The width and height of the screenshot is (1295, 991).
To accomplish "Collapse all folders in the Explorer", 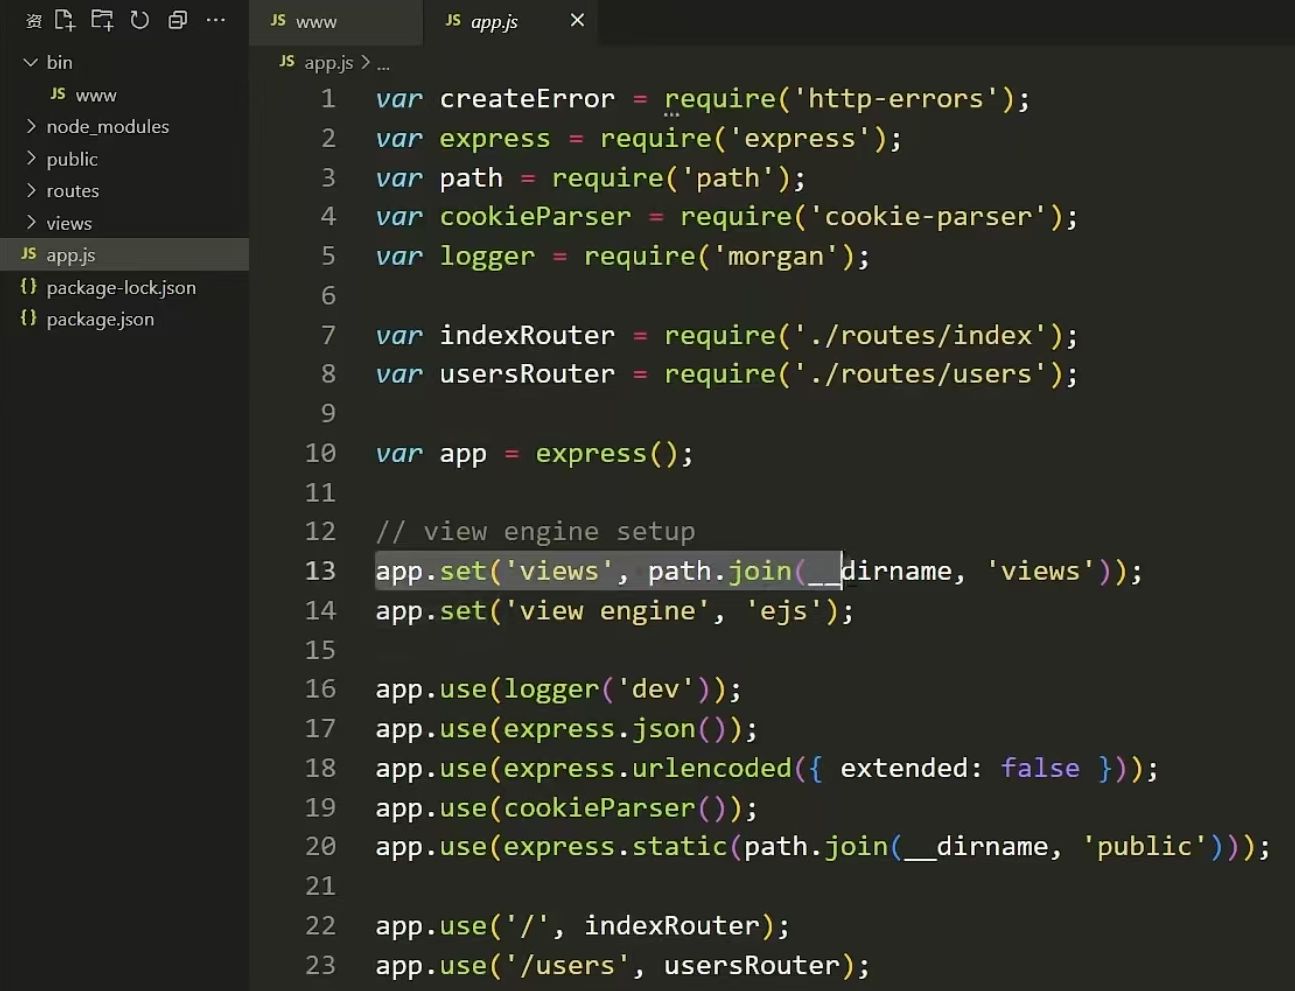I will pos(178,20).
